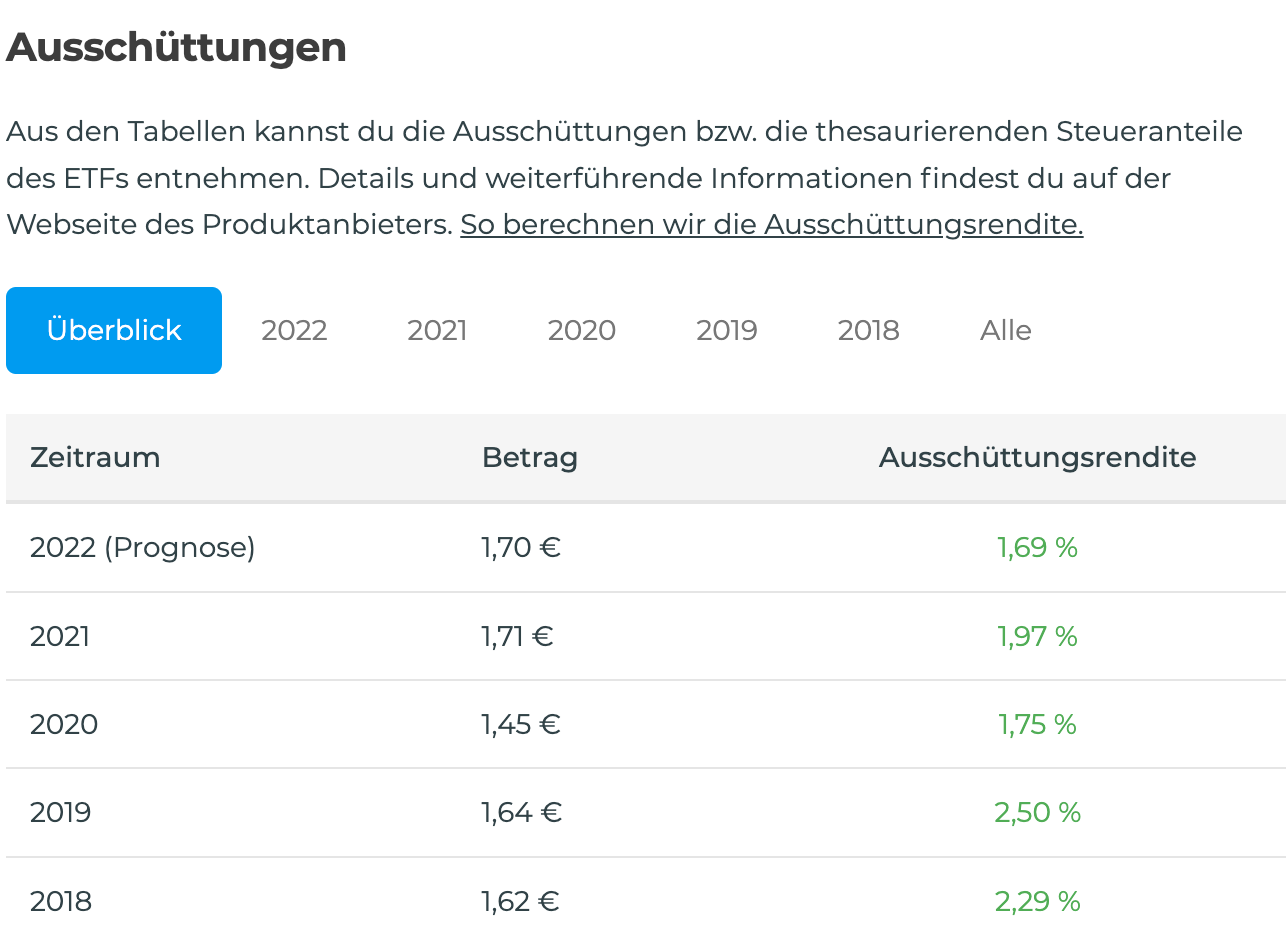Open the 2018 tab above the table

(868, 330)
